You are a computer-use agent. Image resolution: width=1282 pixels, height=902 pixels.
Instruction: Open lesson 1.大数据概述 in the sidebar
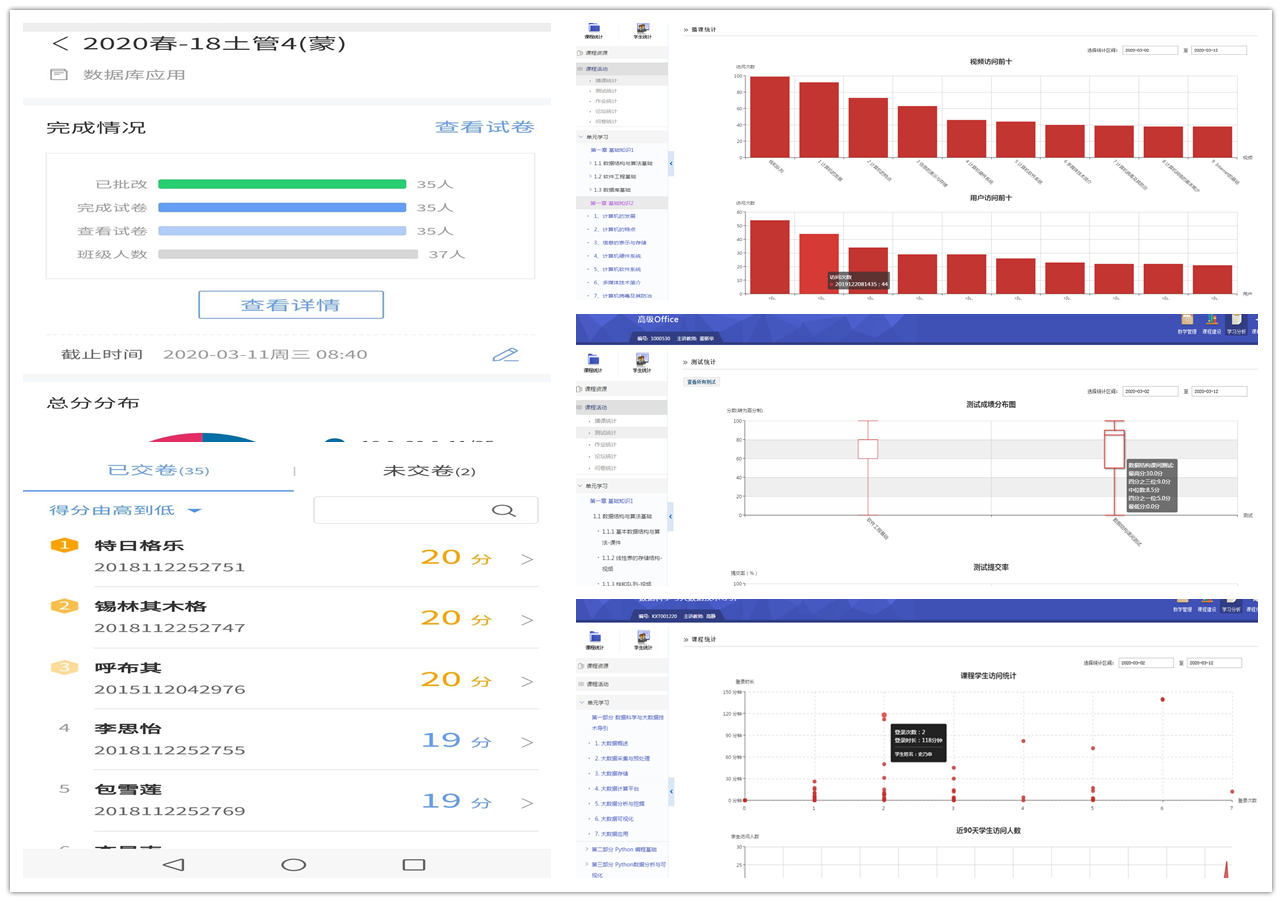tap(611, 743)
